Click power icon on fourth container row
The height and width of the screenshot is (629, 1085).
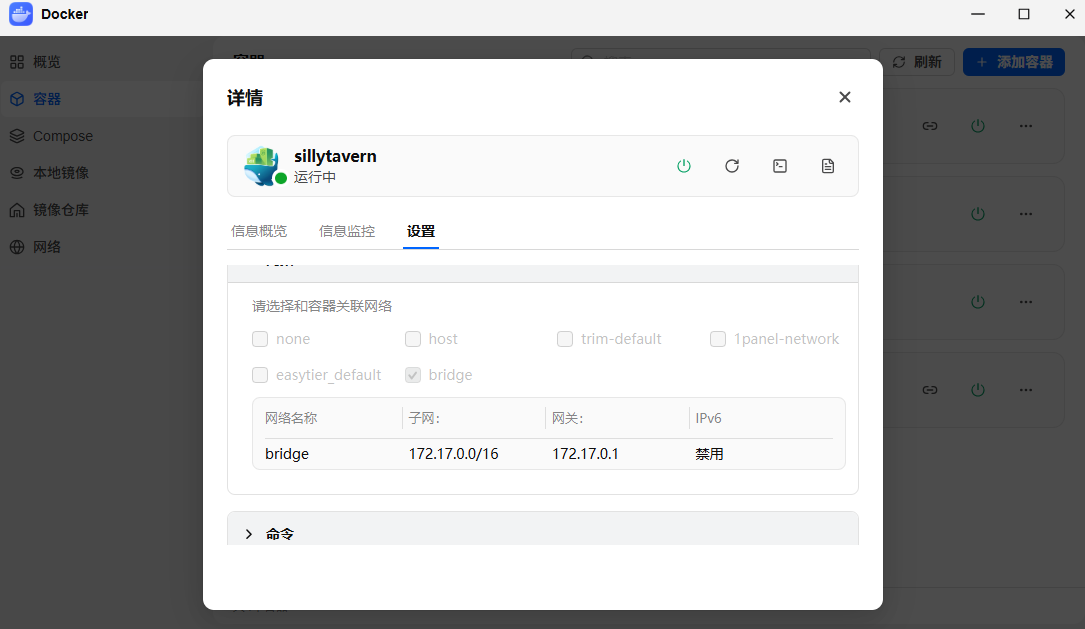(978, 390)
